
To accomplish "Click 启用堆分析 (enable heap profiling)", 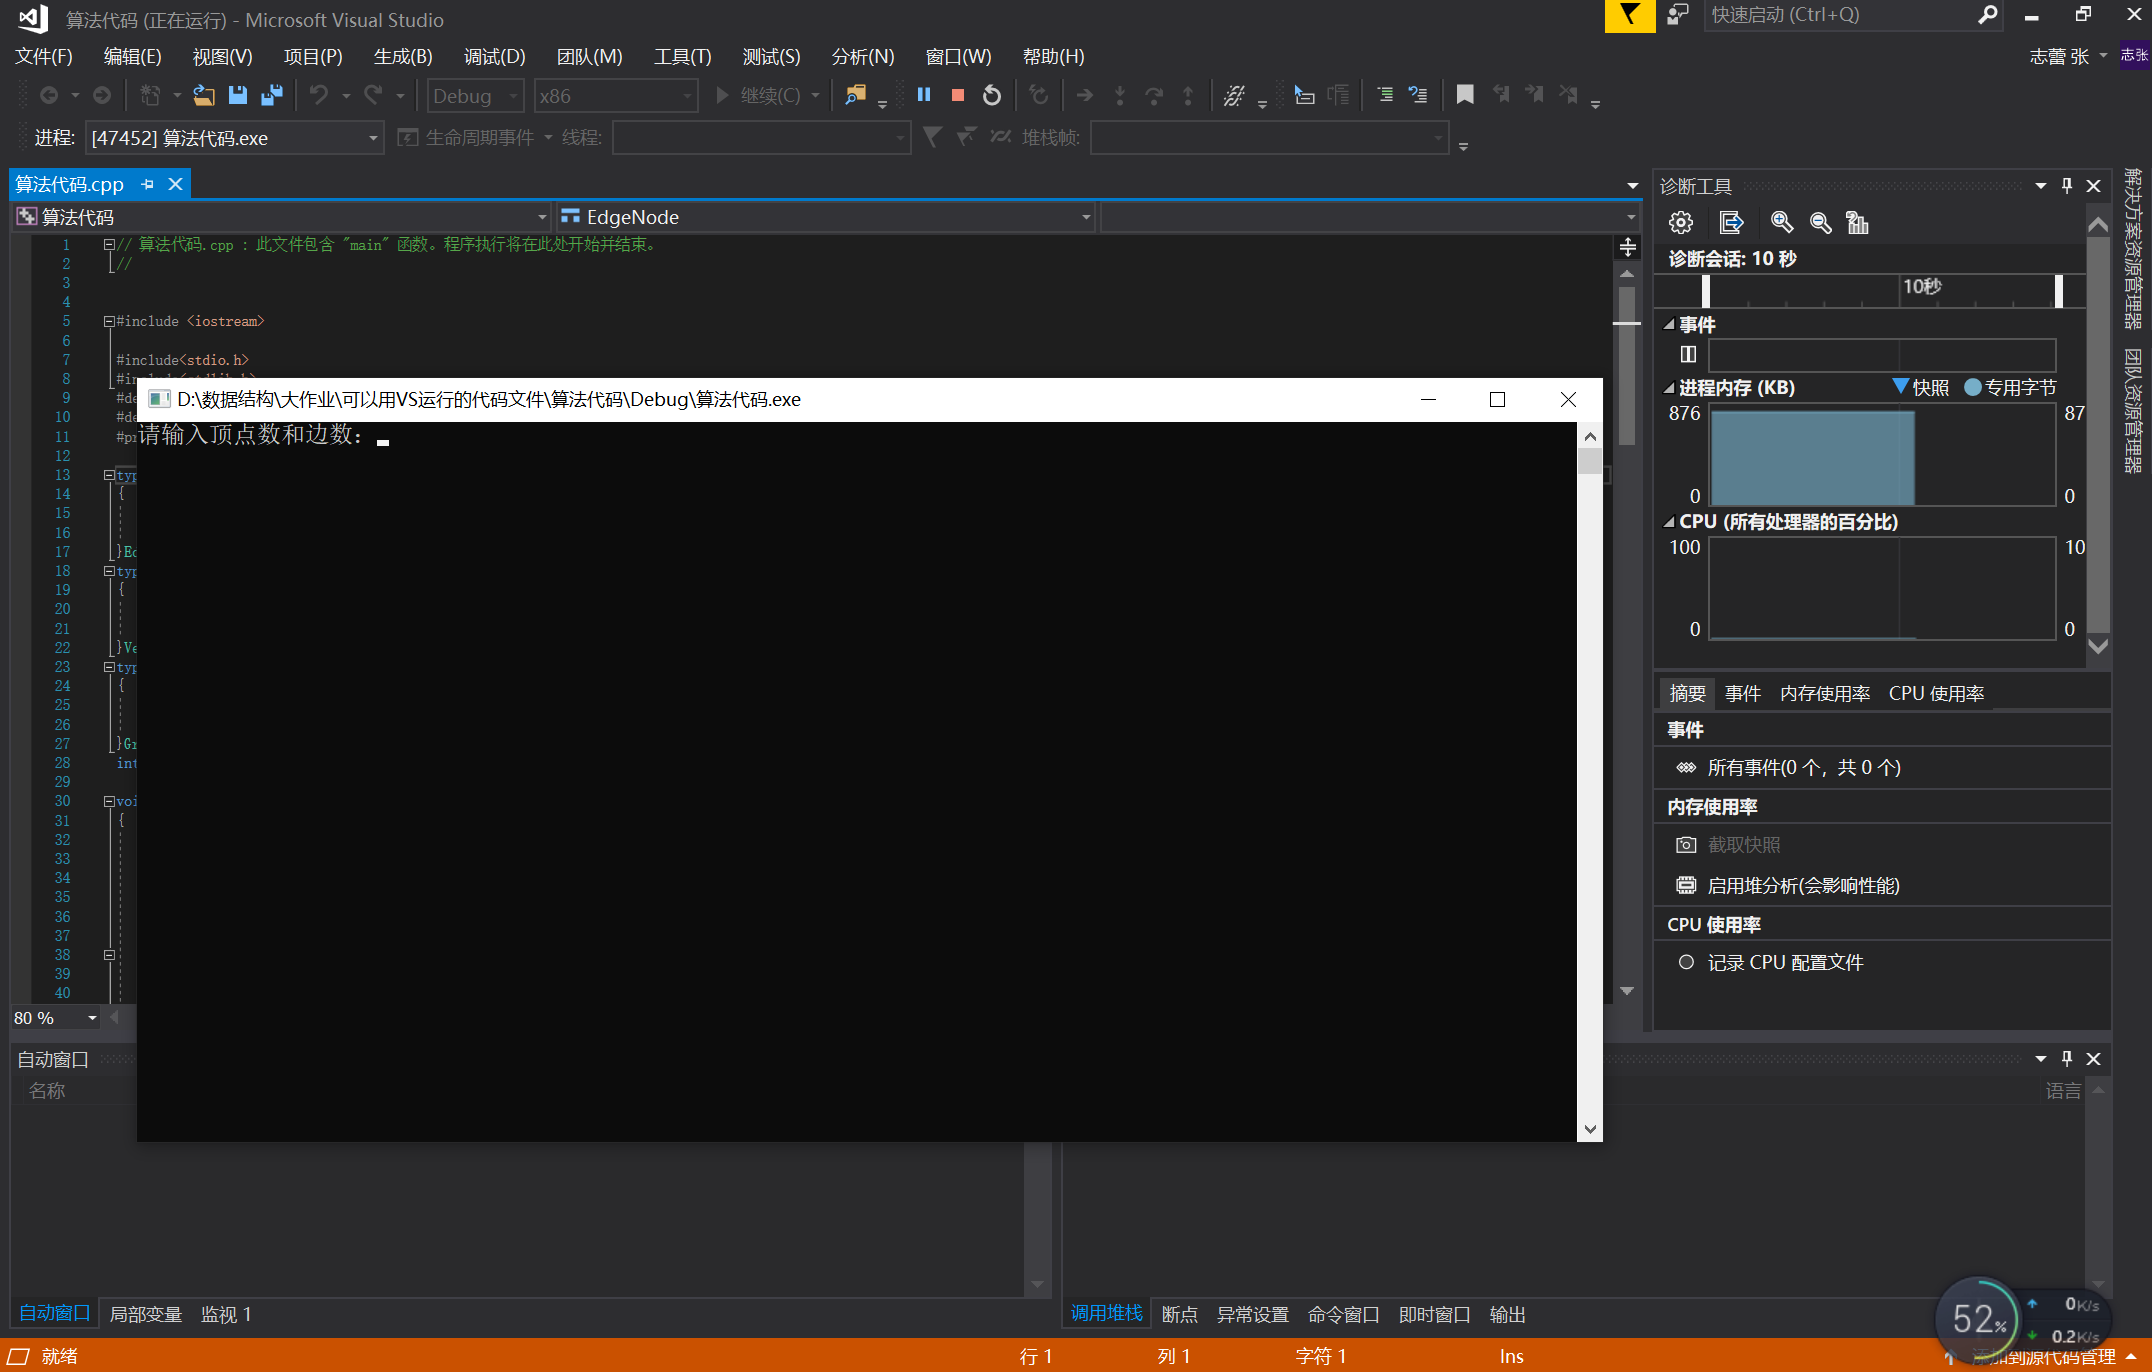I will (x=1802, y=886).
